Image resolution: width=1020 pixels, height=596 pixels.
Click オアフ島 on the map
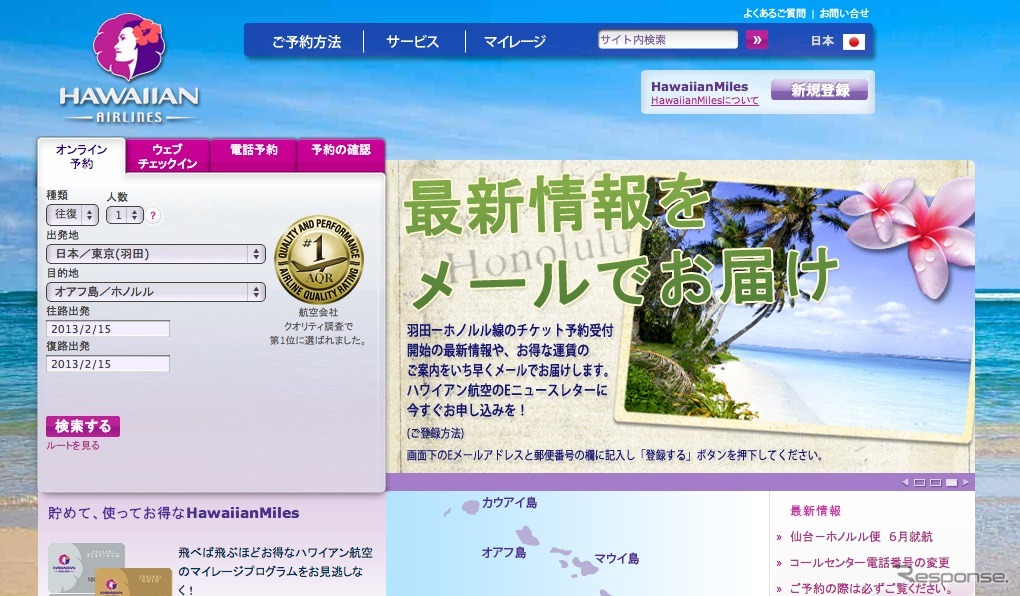[503, 552]
